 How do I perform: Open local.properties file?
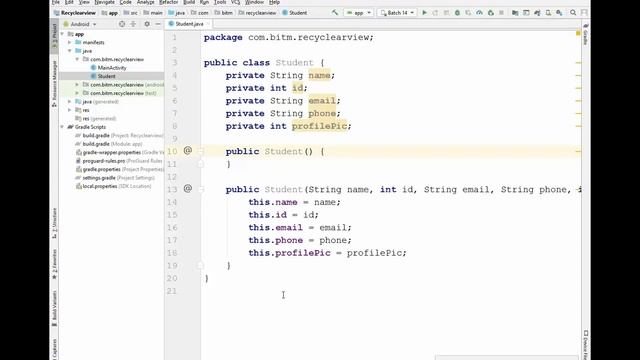pos(113,186)
